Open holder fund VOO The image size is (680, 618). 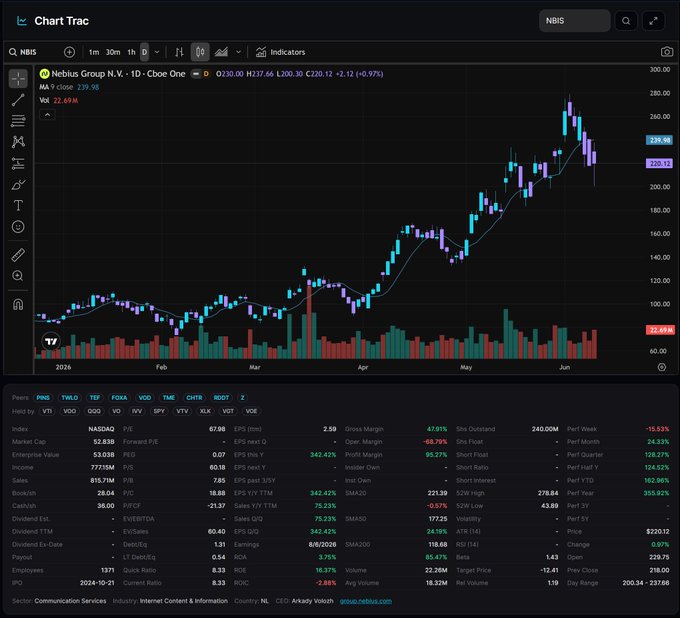pyautogui.click(x=69, y=411)
